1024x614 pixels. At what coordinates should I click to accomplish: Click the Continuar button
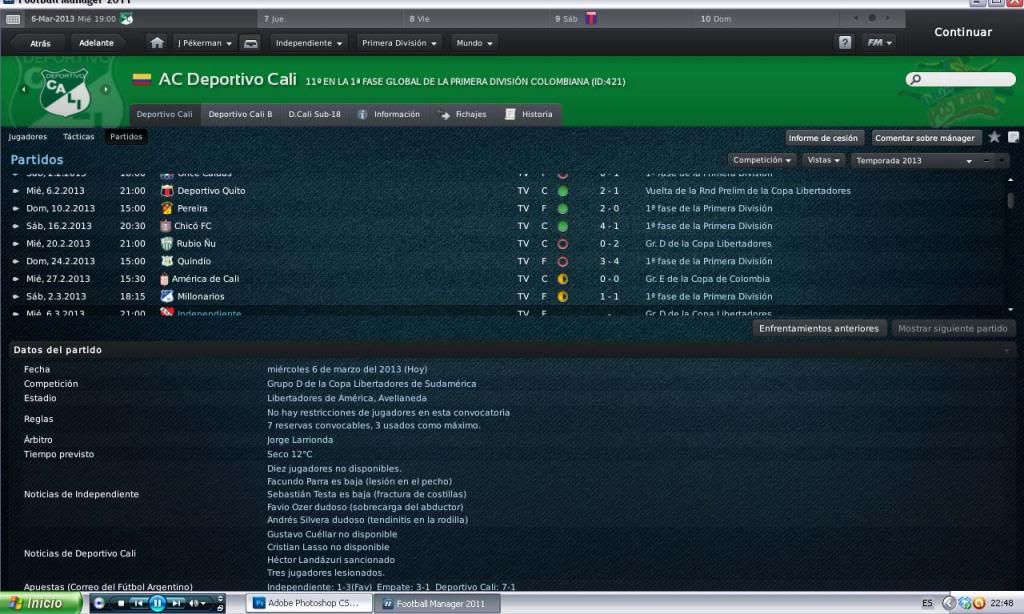tap(963, 32)
